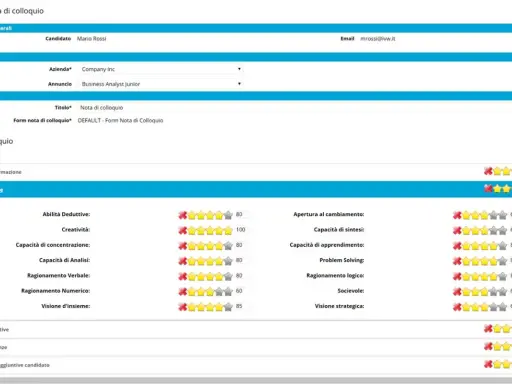Select the candidate email address value

[378, 39]
